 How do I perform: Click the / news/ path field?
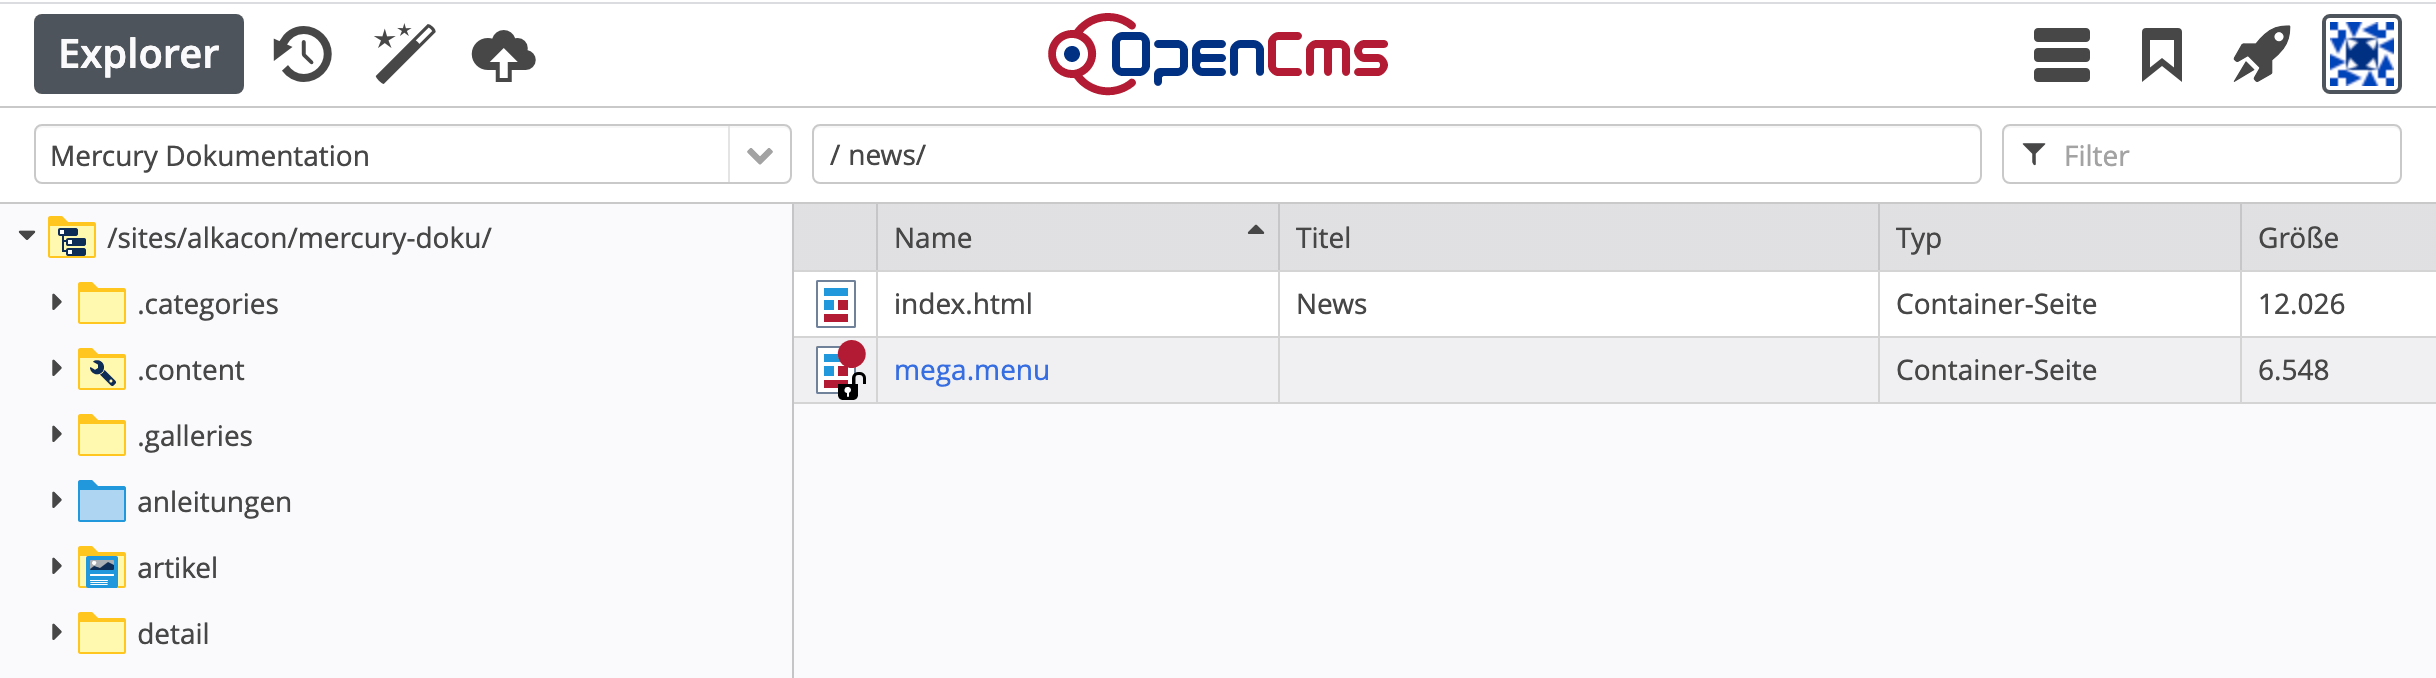(1396, 154)
